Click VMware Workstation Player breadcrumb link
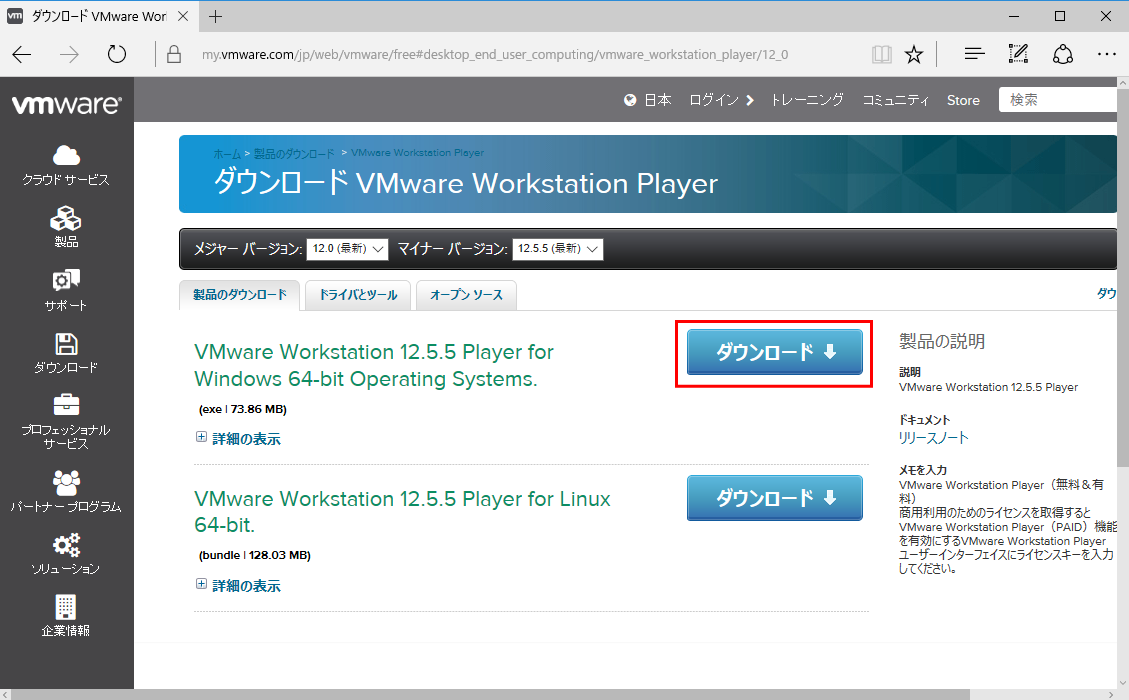The image size is (1129, 700). pos(418,153)
